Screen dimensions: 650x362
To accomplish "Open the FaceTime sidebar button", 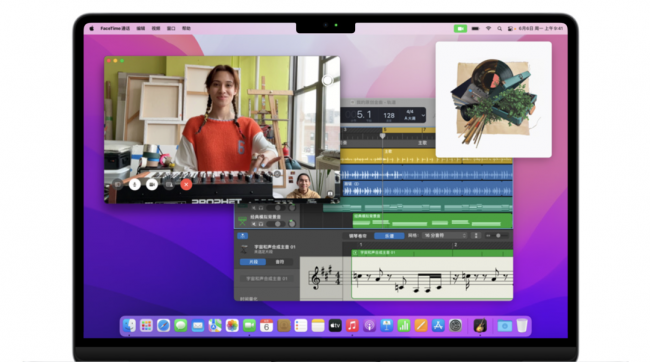I will [x=118, y=184].
